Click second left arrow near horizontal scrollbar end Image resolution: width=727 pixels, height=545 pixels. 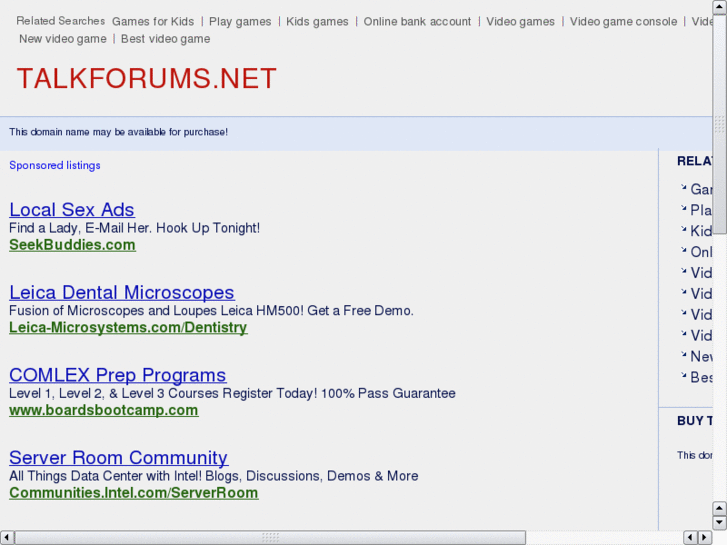click(x=690, y=538)
